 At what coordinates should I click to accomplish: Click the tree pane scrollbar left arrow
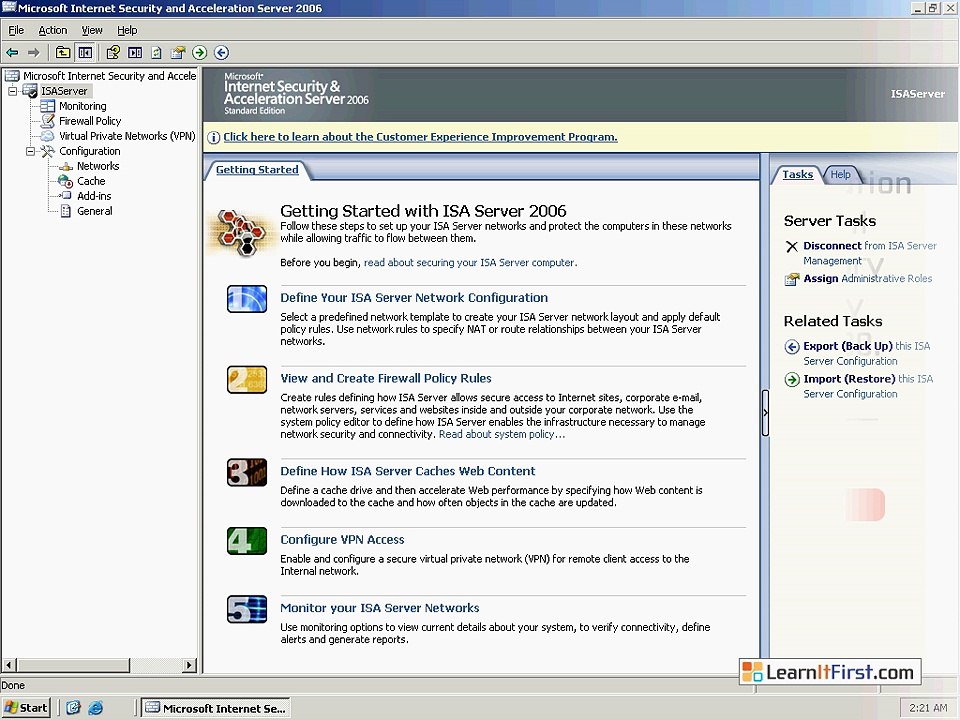9,665
